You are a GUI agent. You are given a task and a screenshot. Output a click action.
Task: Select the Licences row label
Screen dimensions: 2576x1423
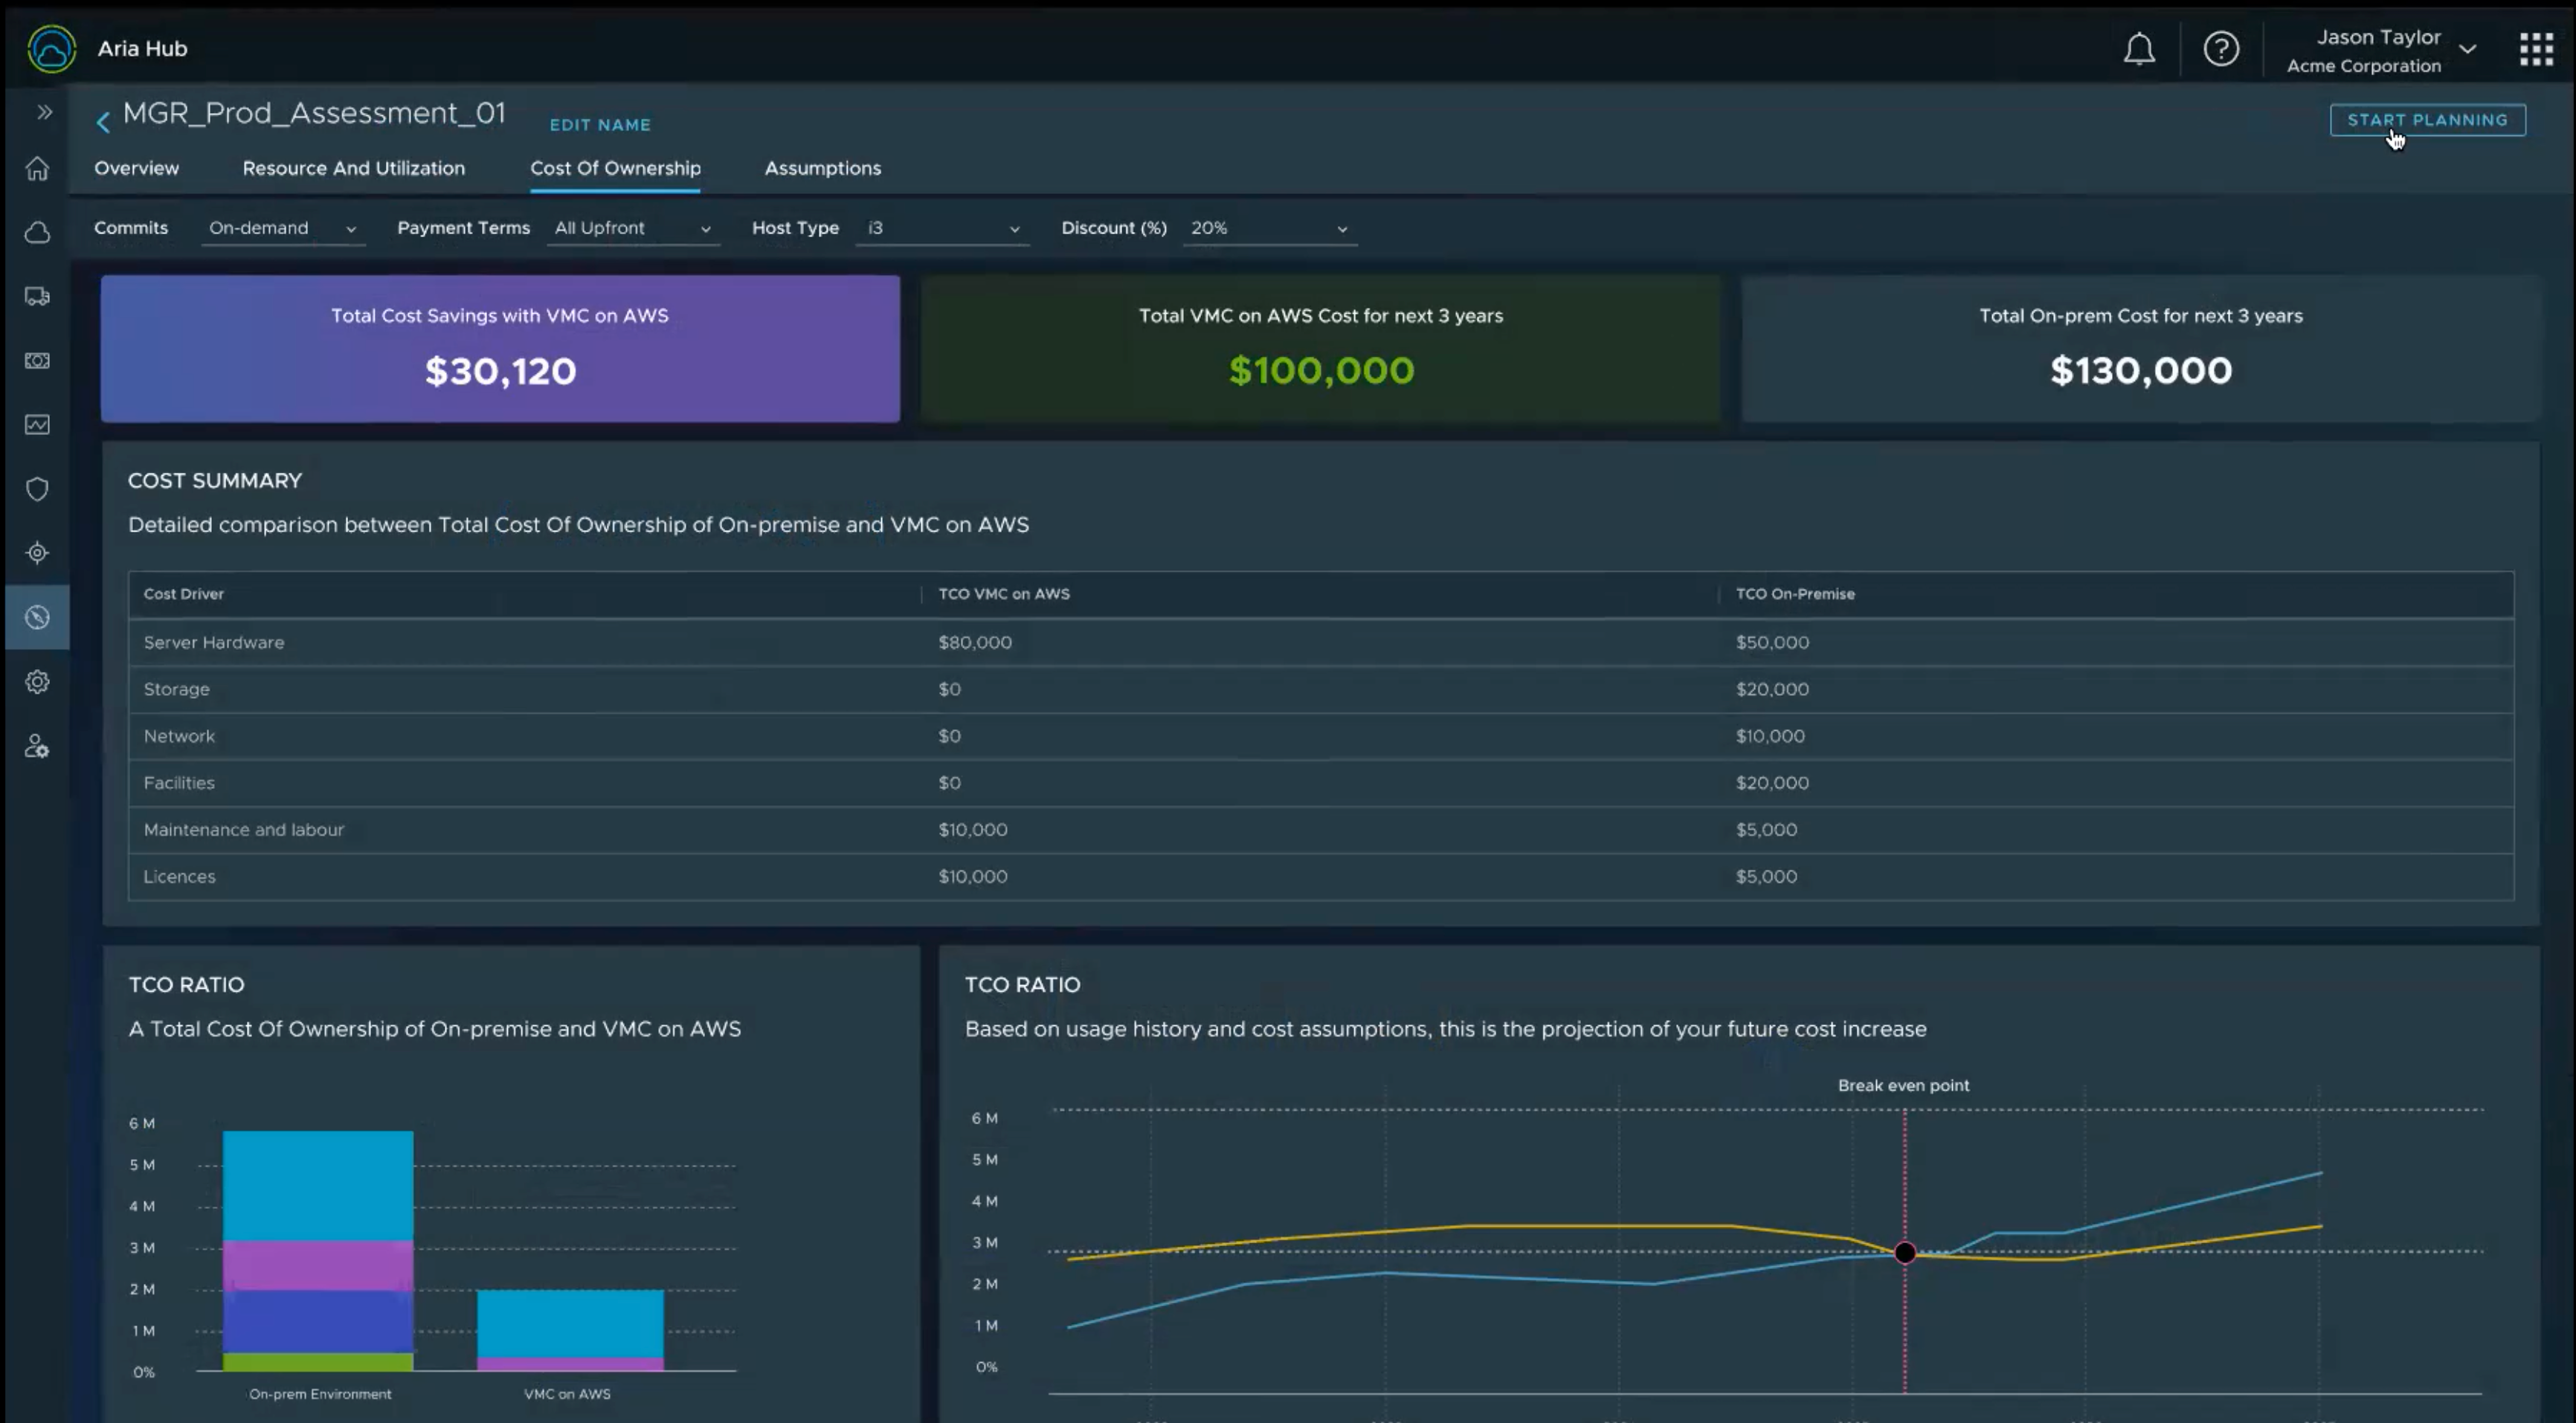[x=179, y=877]
